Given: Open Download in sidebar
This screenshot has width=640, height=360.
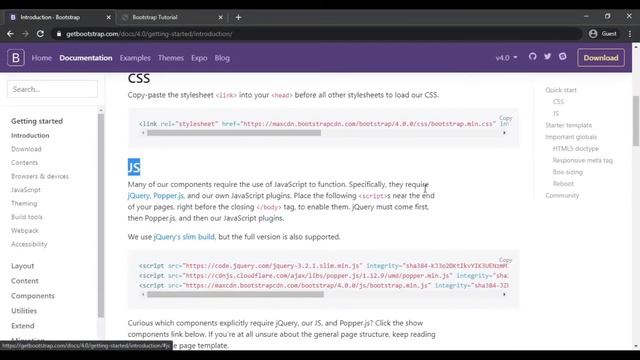Looking at the screenshot, I should click(x=26, y=149).
